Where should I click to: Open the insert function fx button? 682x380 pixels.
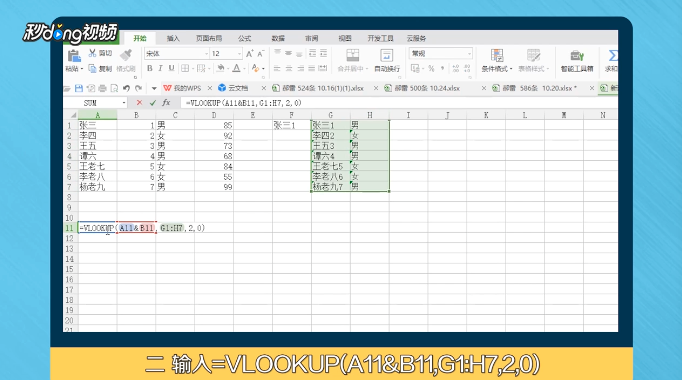pyautogui.click(x=166, y=103)
